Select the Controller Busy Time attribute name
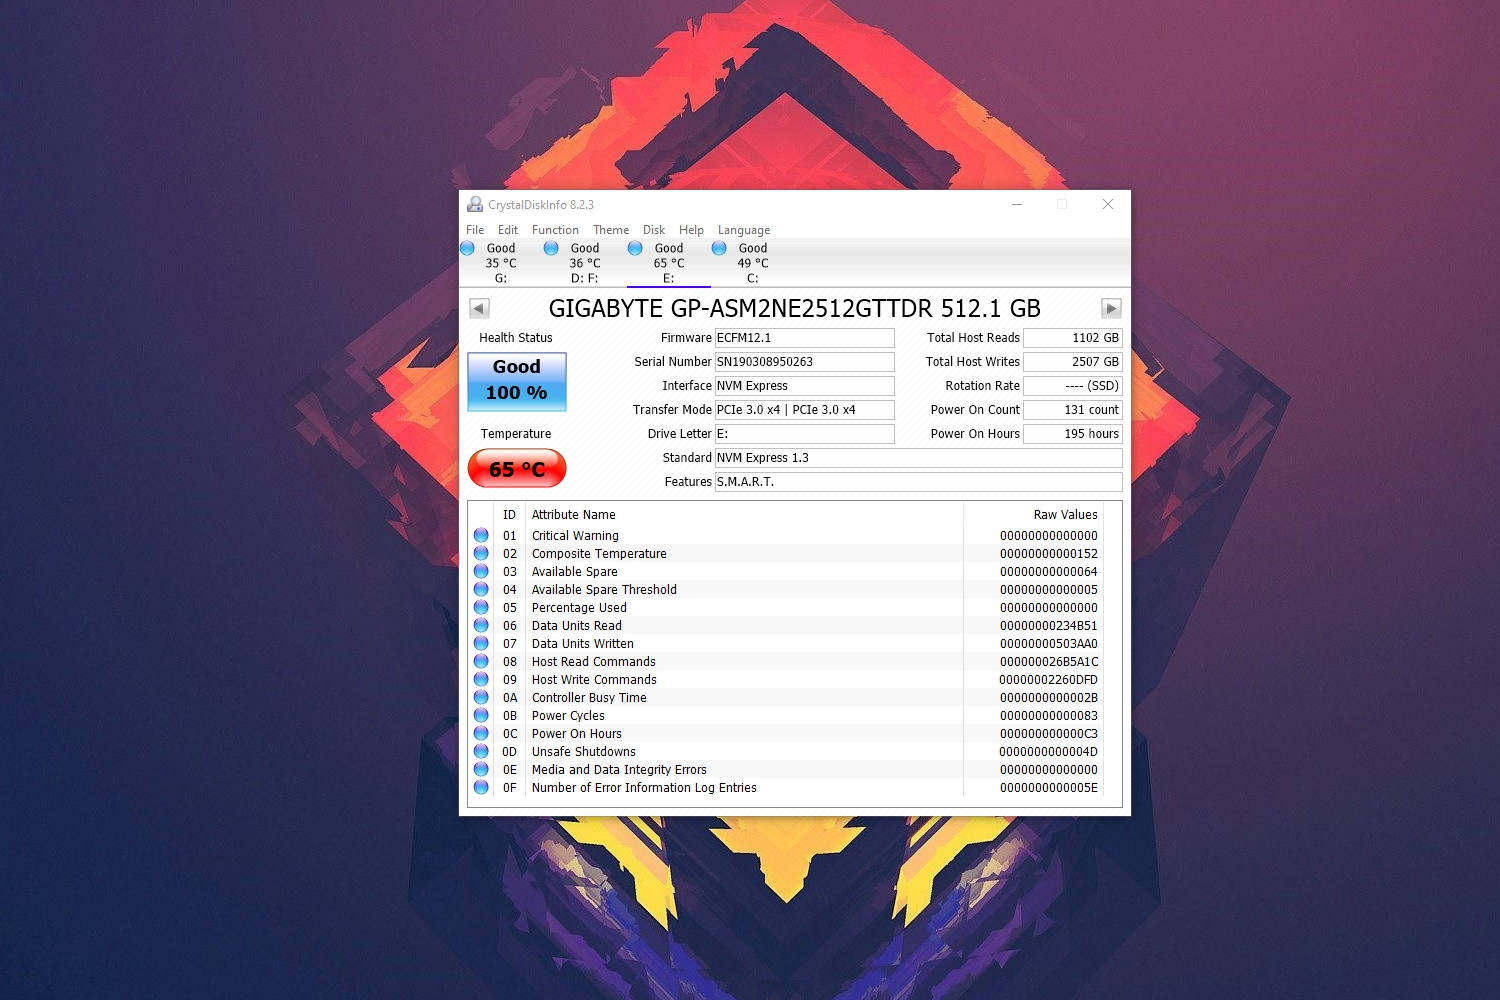The image size is (1500, 1000). tap(589, 698)
